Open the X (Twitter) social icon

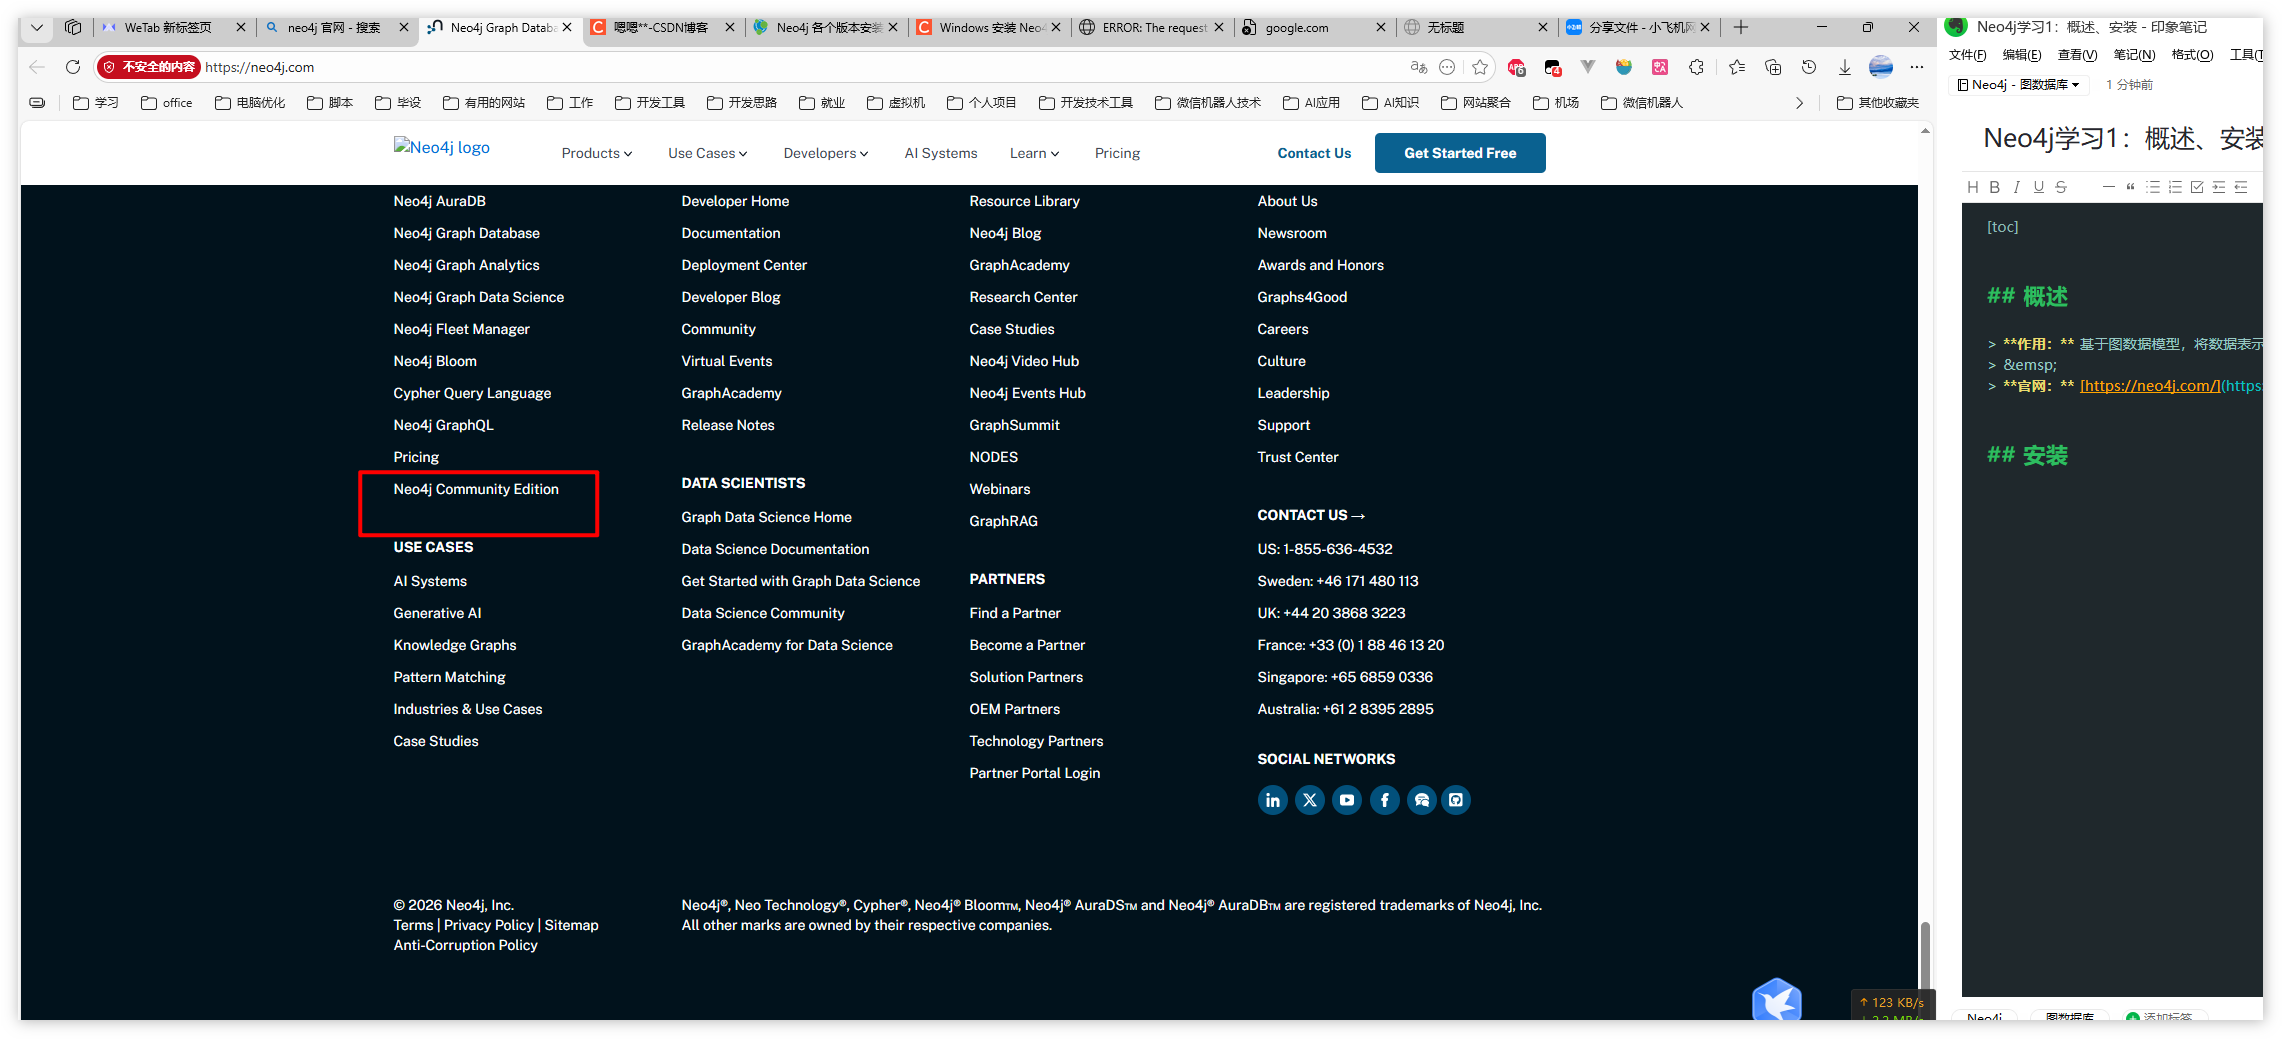click(x=1310, y=800)
